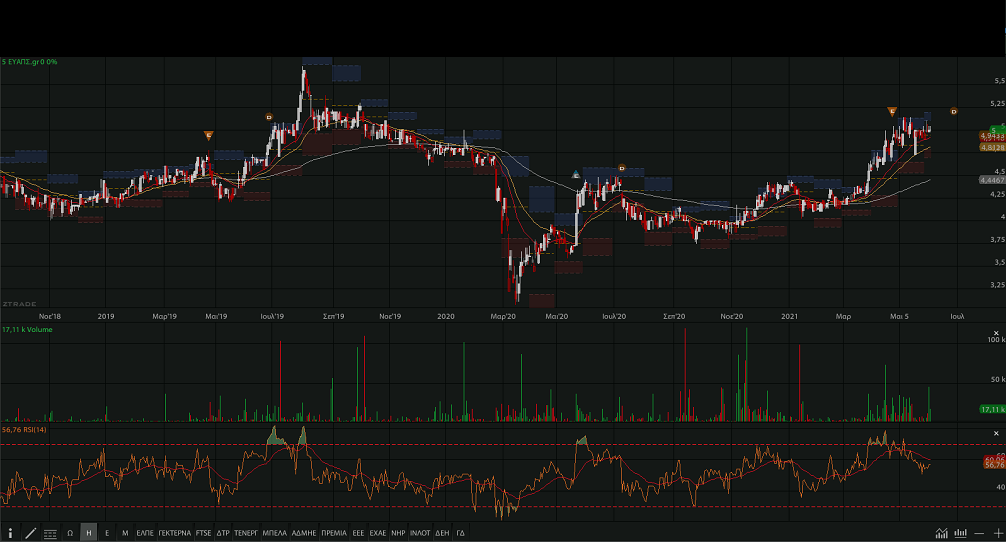Click the orange triangle marker near Μαϊ'19

(208, 135)
